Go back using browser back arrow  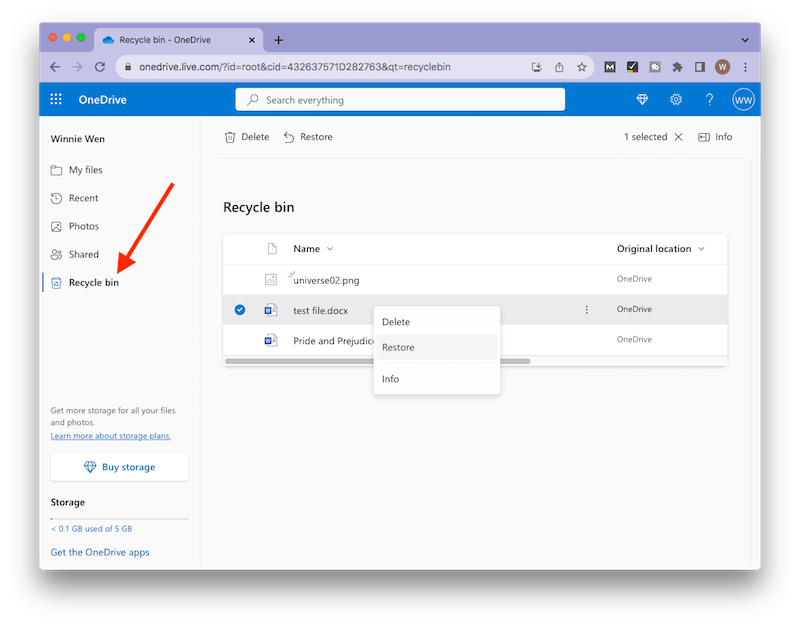coord(55,67)
